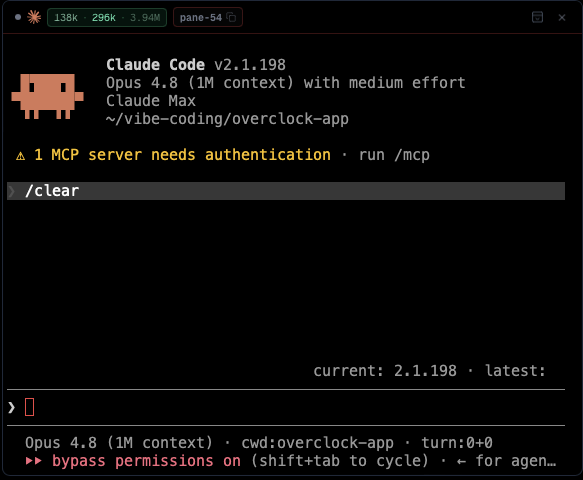Copy the pane-54 name icon

click(x=231, y=17)
